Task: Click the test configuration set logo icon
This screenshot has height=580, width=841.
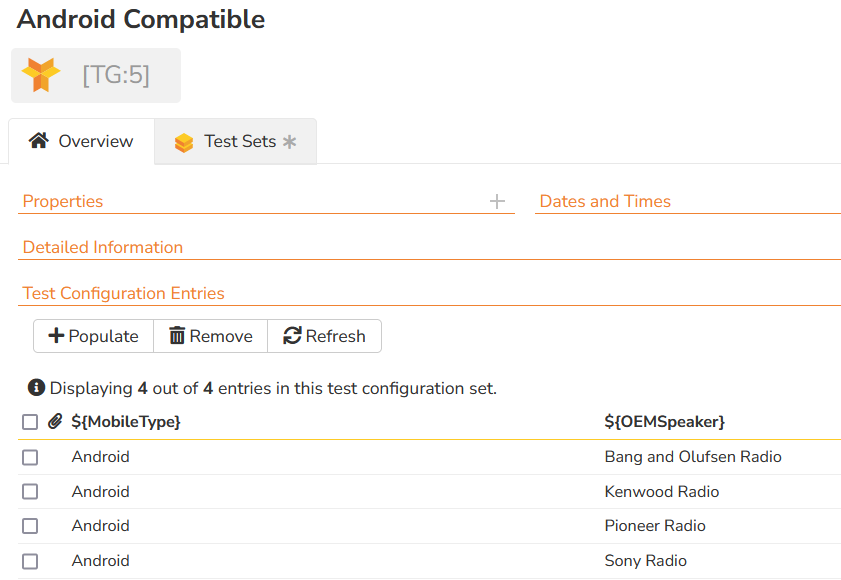Action: 41,75
